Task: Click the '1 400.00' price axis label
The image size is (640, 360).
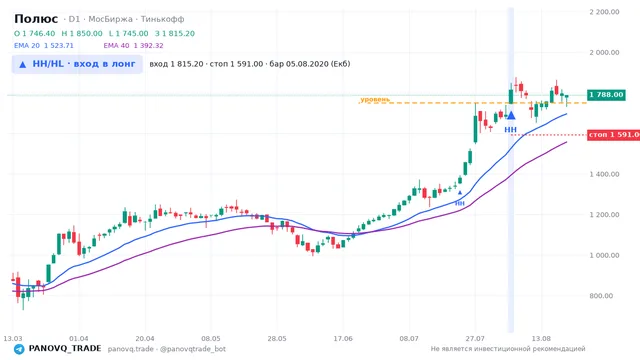Action: [x=604, y=174]
